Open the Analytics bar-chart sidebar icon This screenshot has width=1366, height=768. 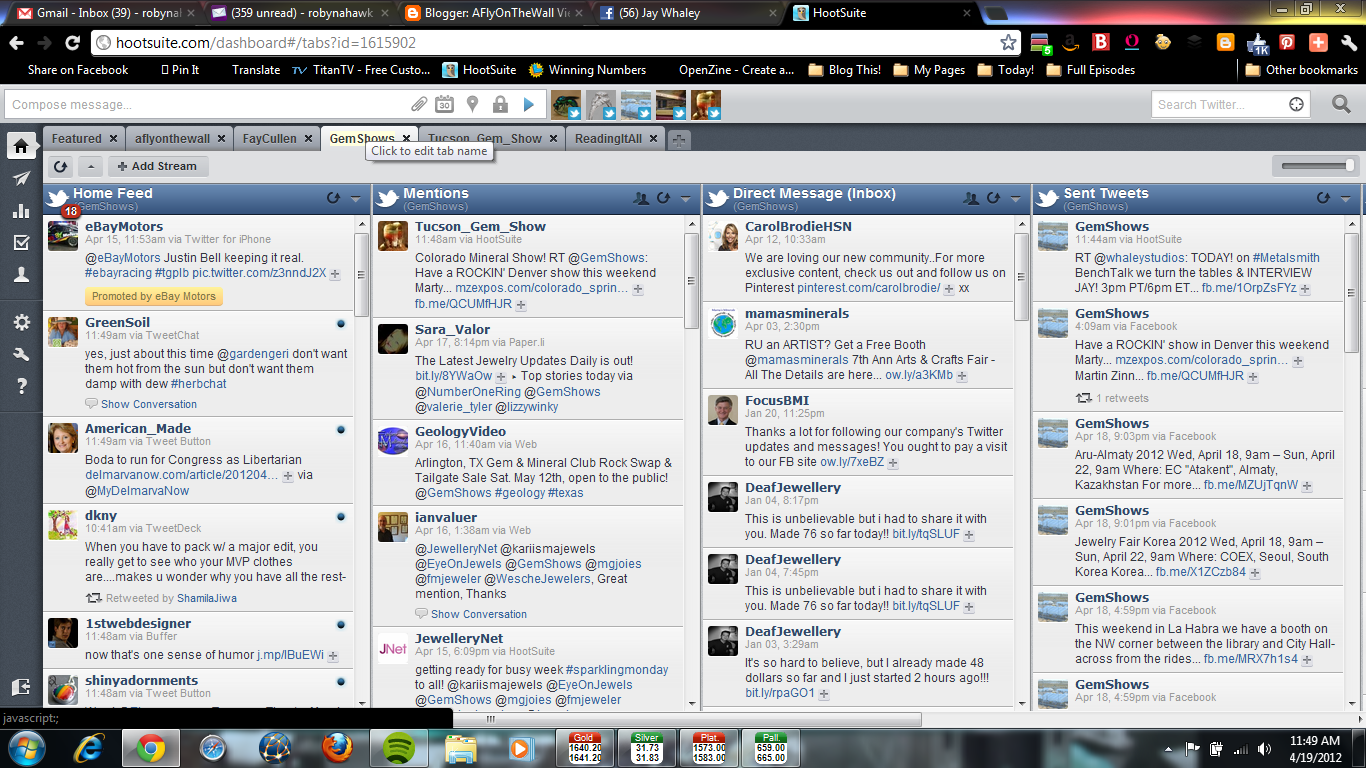pyautogui.click(x=21, y=211)
